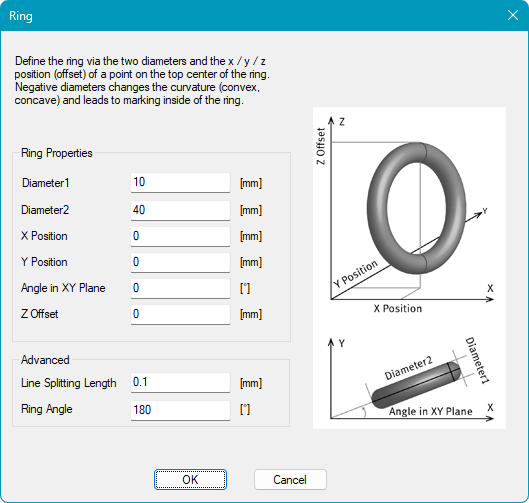Image resolution: width=529 pixels, height=503 pixels.
Task: Click the [mm] unit next to Diameter1
Action: click(x=251, y=183)
